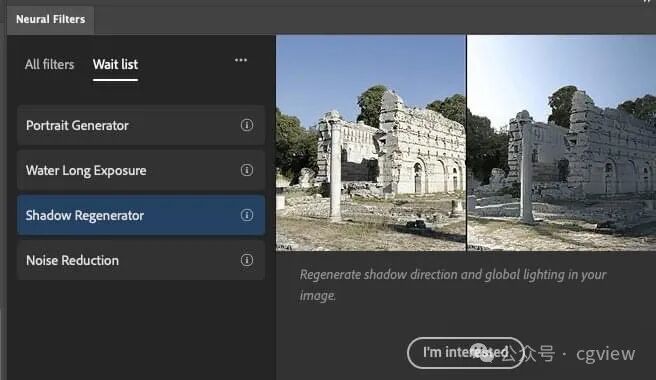Select the highlighted Shadow Regenerator filter

(x=141, y=215)
